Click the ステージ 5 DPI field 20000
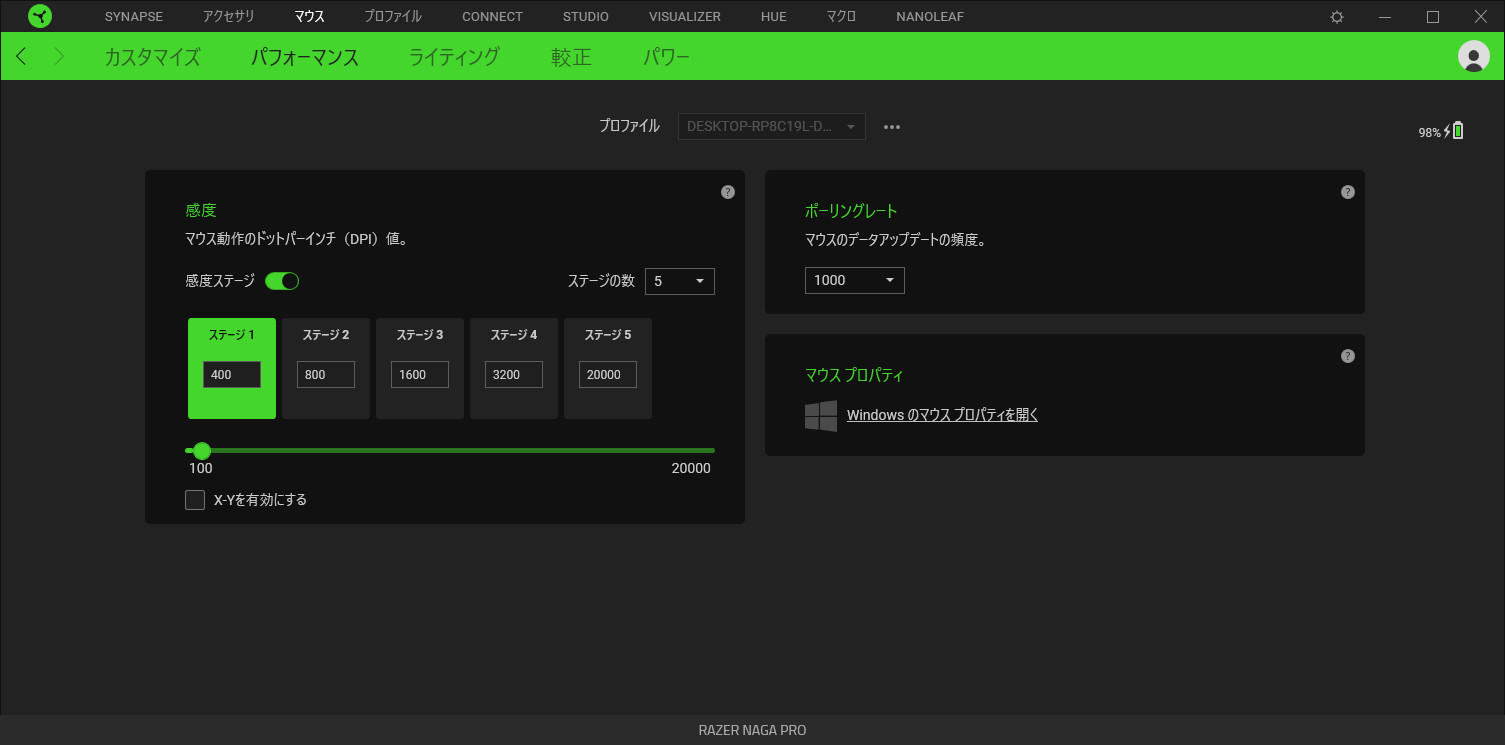 [x=608, y=375]
